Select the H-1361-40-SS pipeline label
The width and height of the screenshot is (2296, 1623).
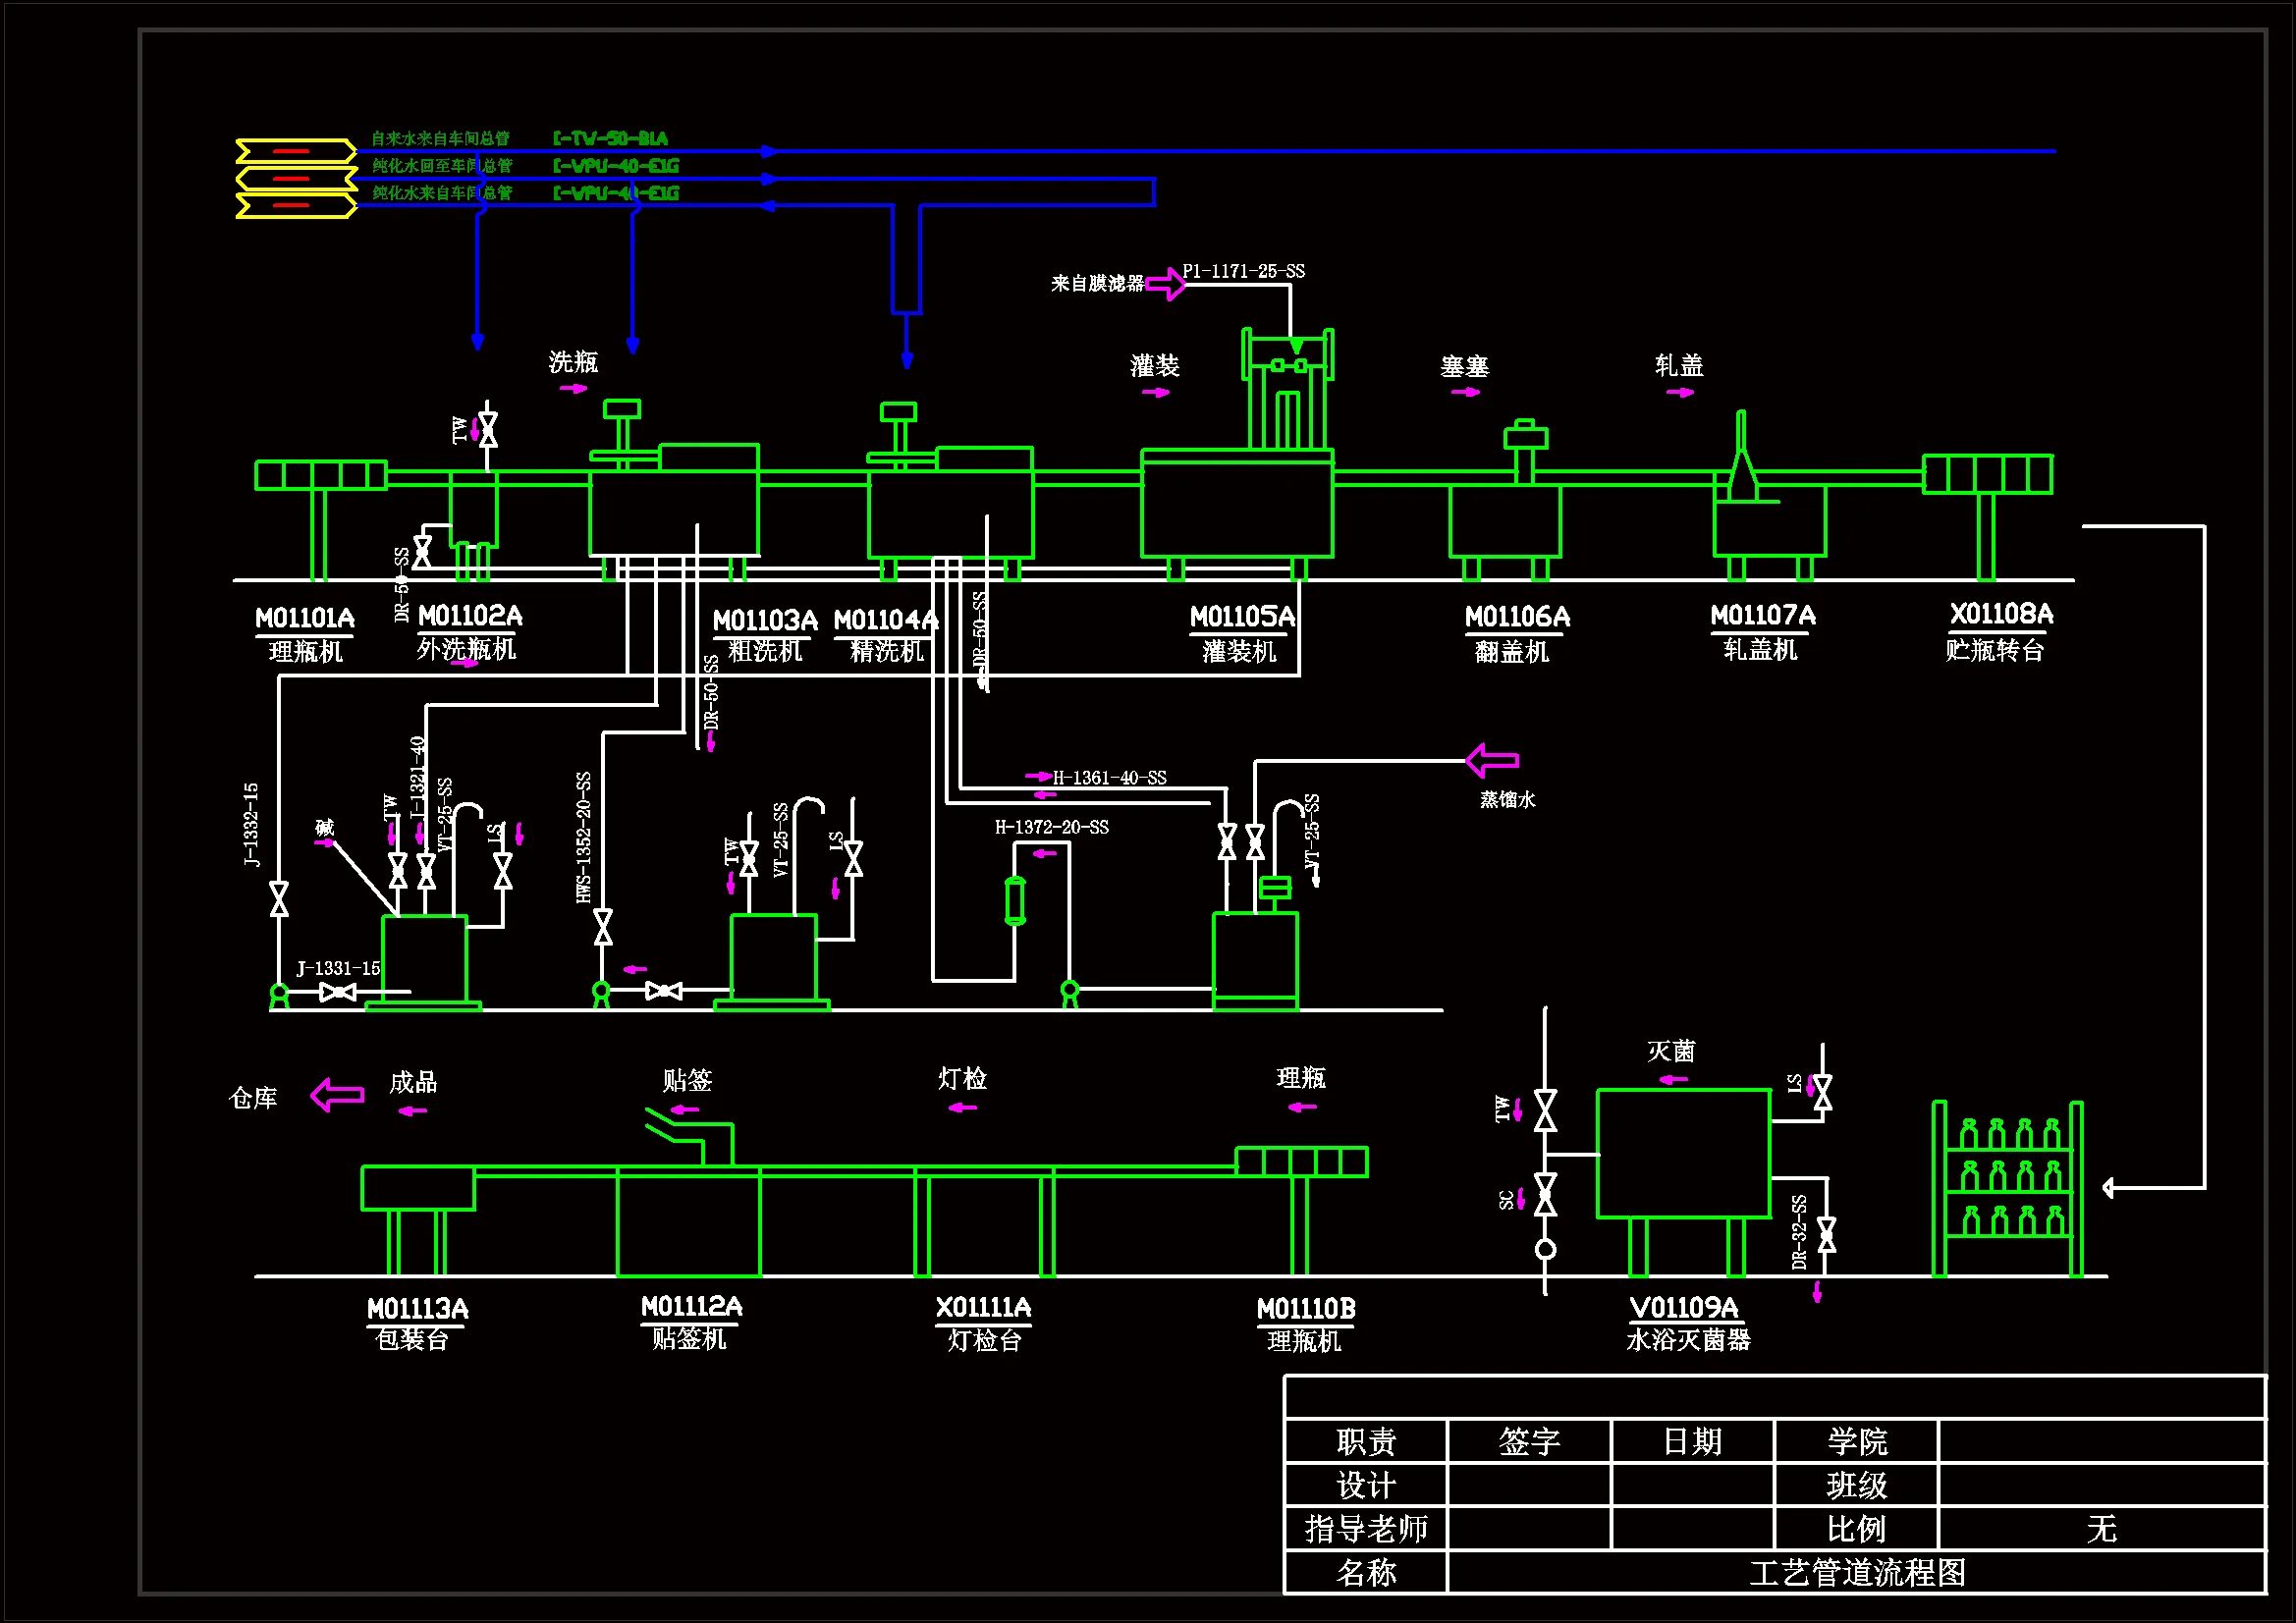tap(1109, 778)
